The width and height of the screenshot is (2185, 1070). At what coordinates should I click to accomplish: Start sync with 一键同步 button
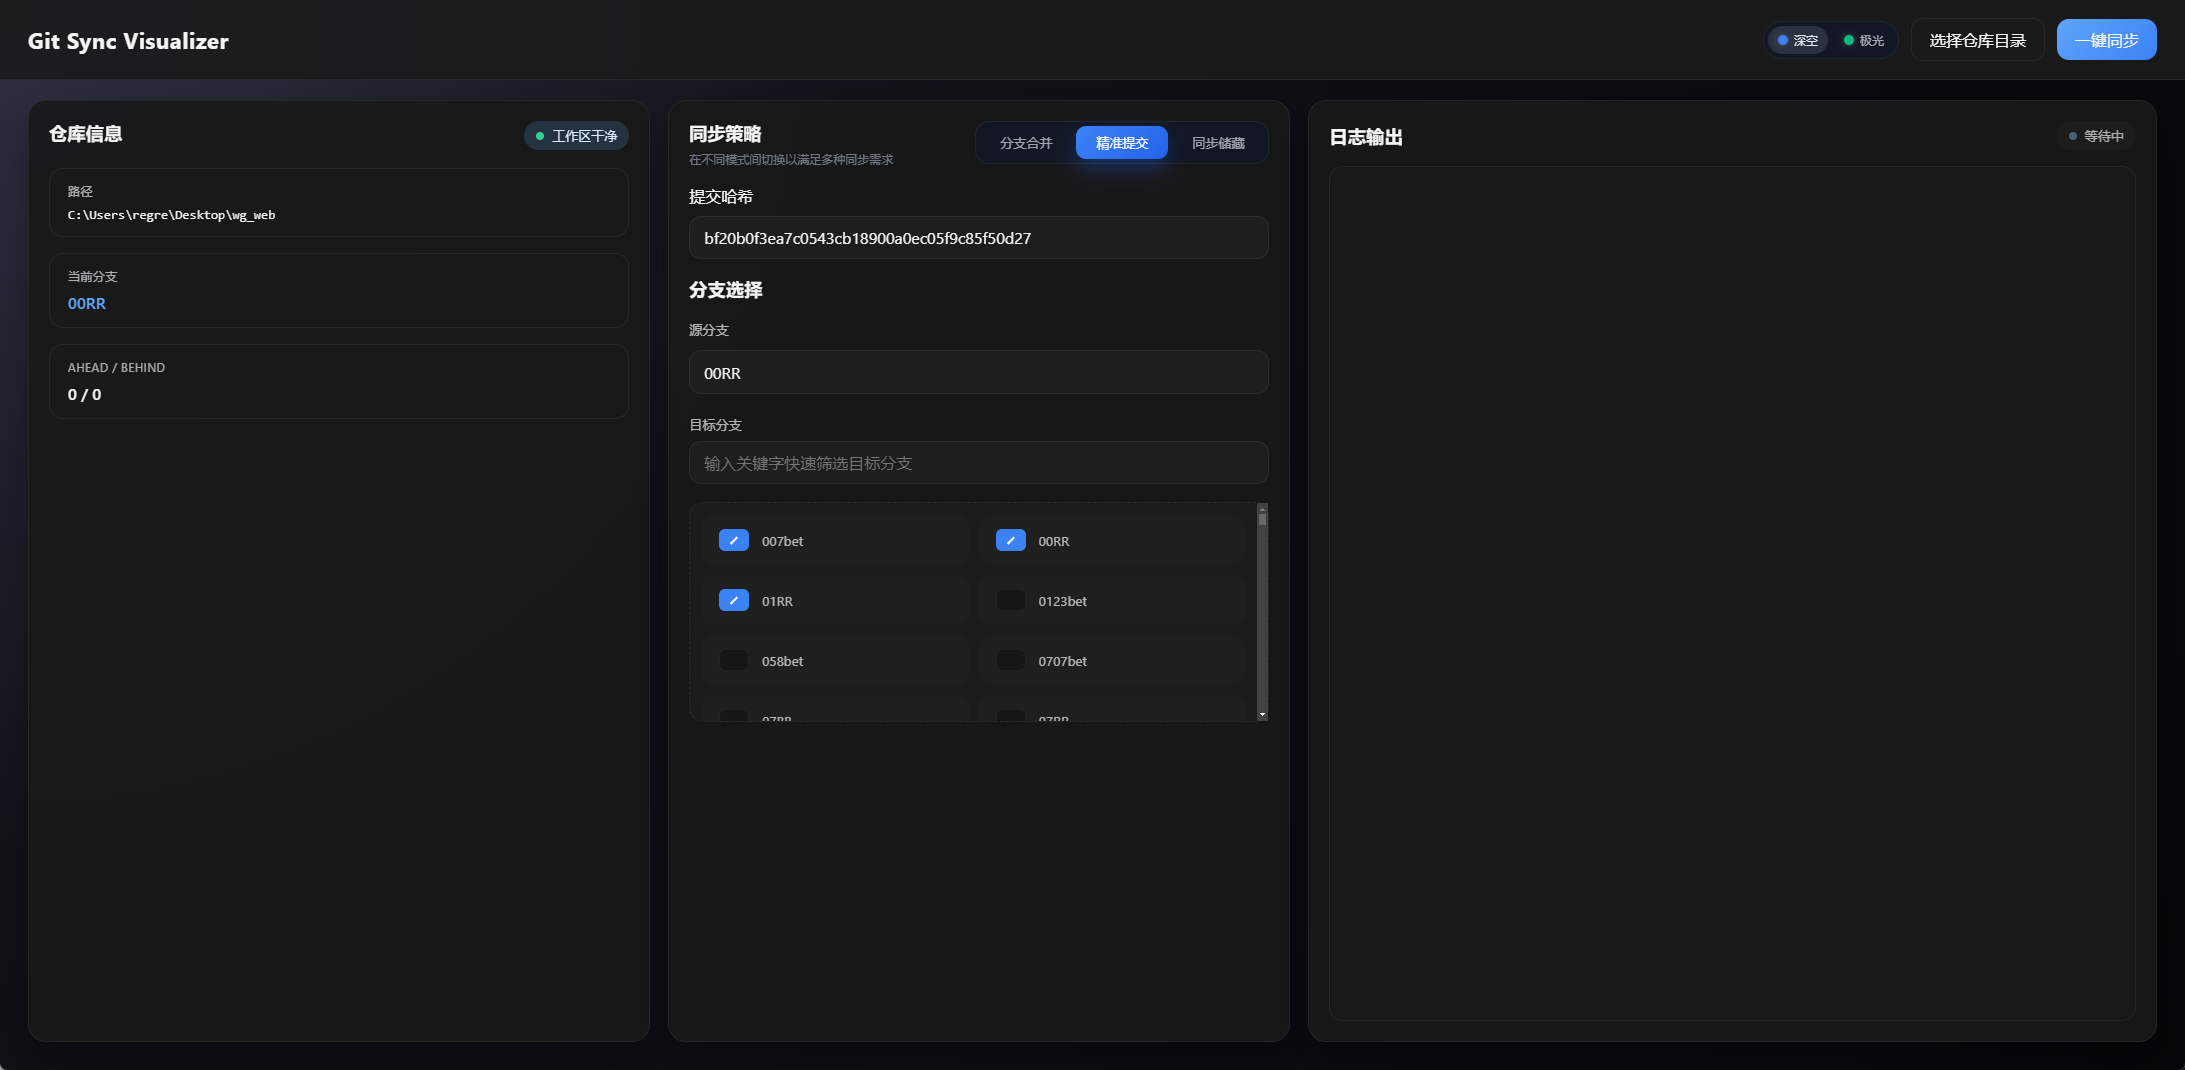click(x=2106, y=40)
